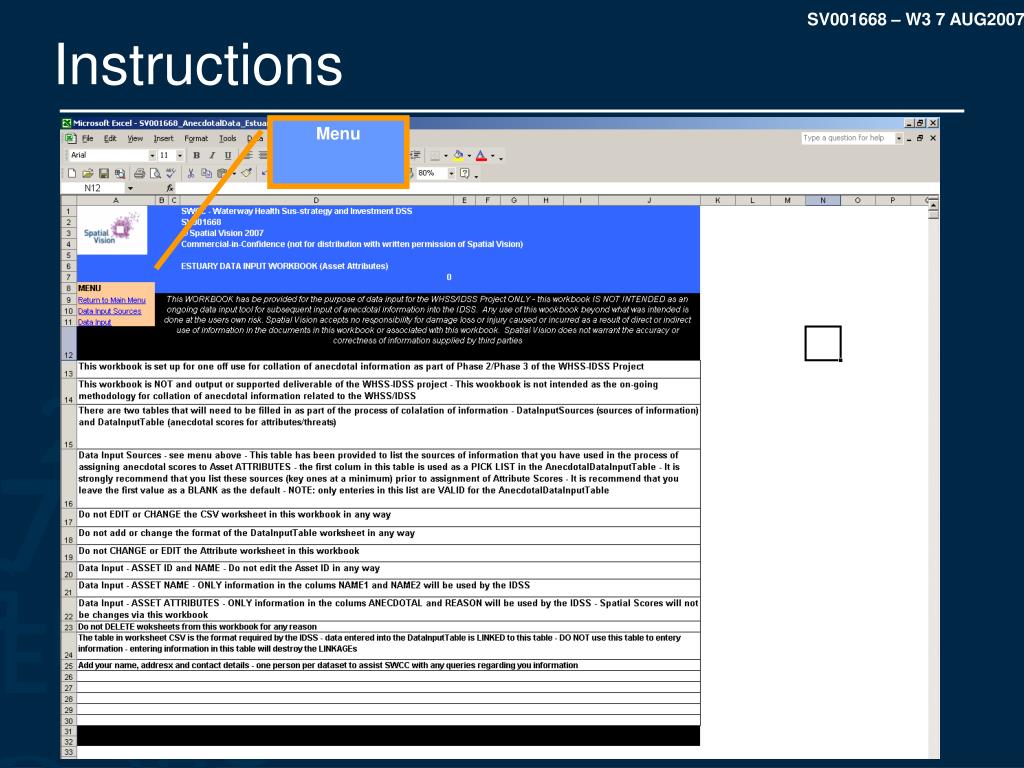This screenshot has height=768, width=1024.
Task: Select the Format Painter brush icon
Action: pyautogui.click(x=246, y=173)
